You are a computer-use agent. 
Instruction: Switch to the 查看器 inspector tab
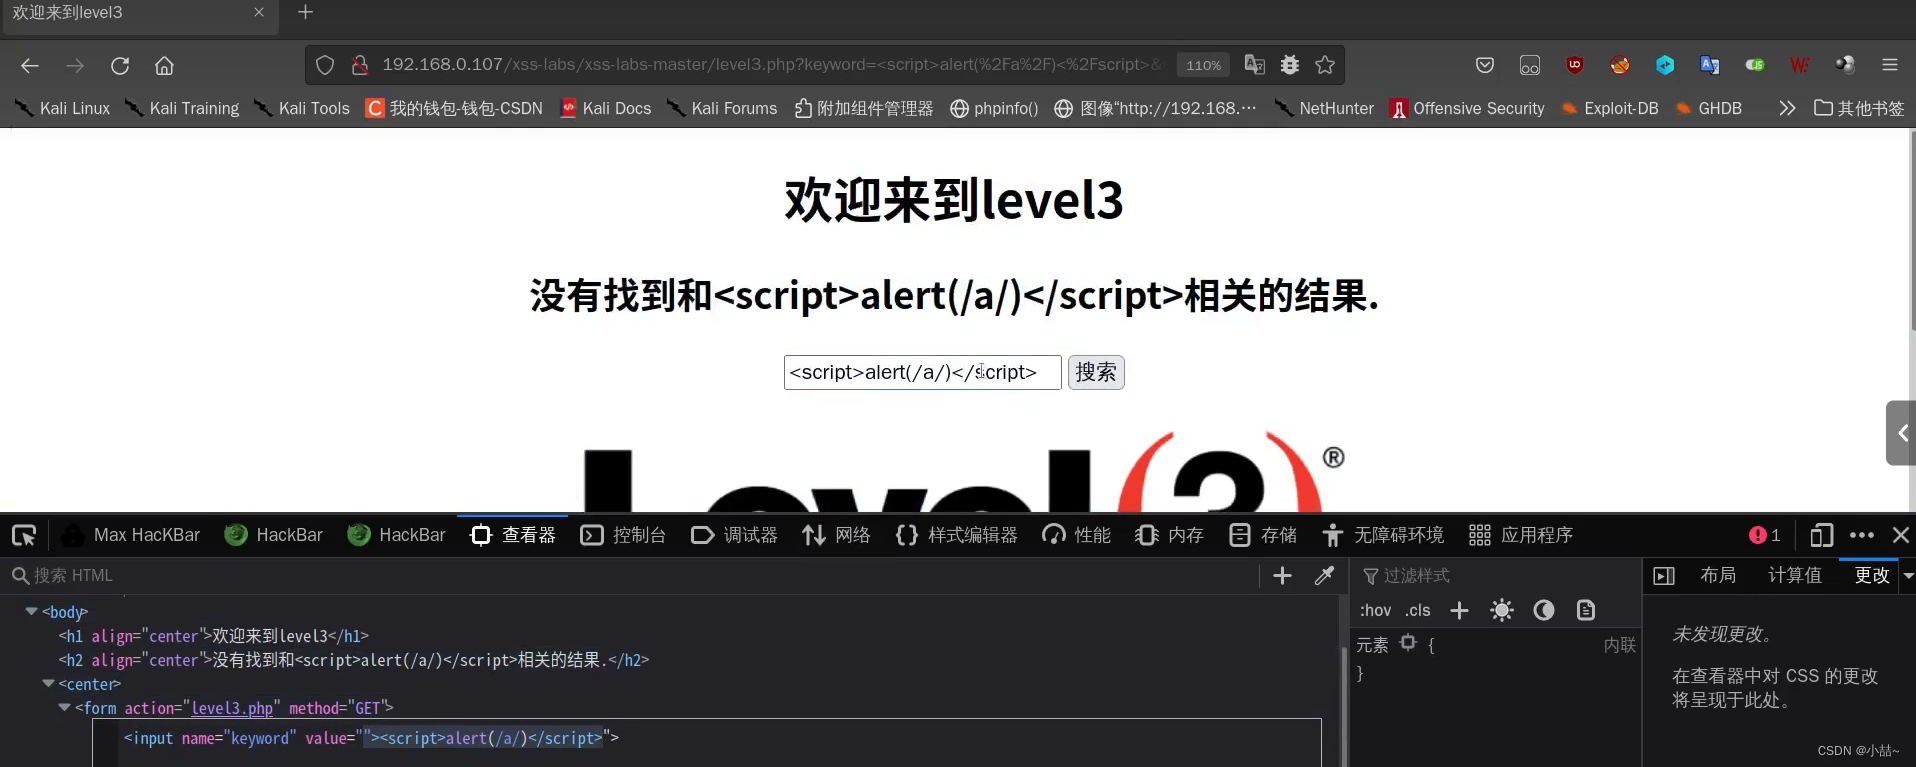513,535
